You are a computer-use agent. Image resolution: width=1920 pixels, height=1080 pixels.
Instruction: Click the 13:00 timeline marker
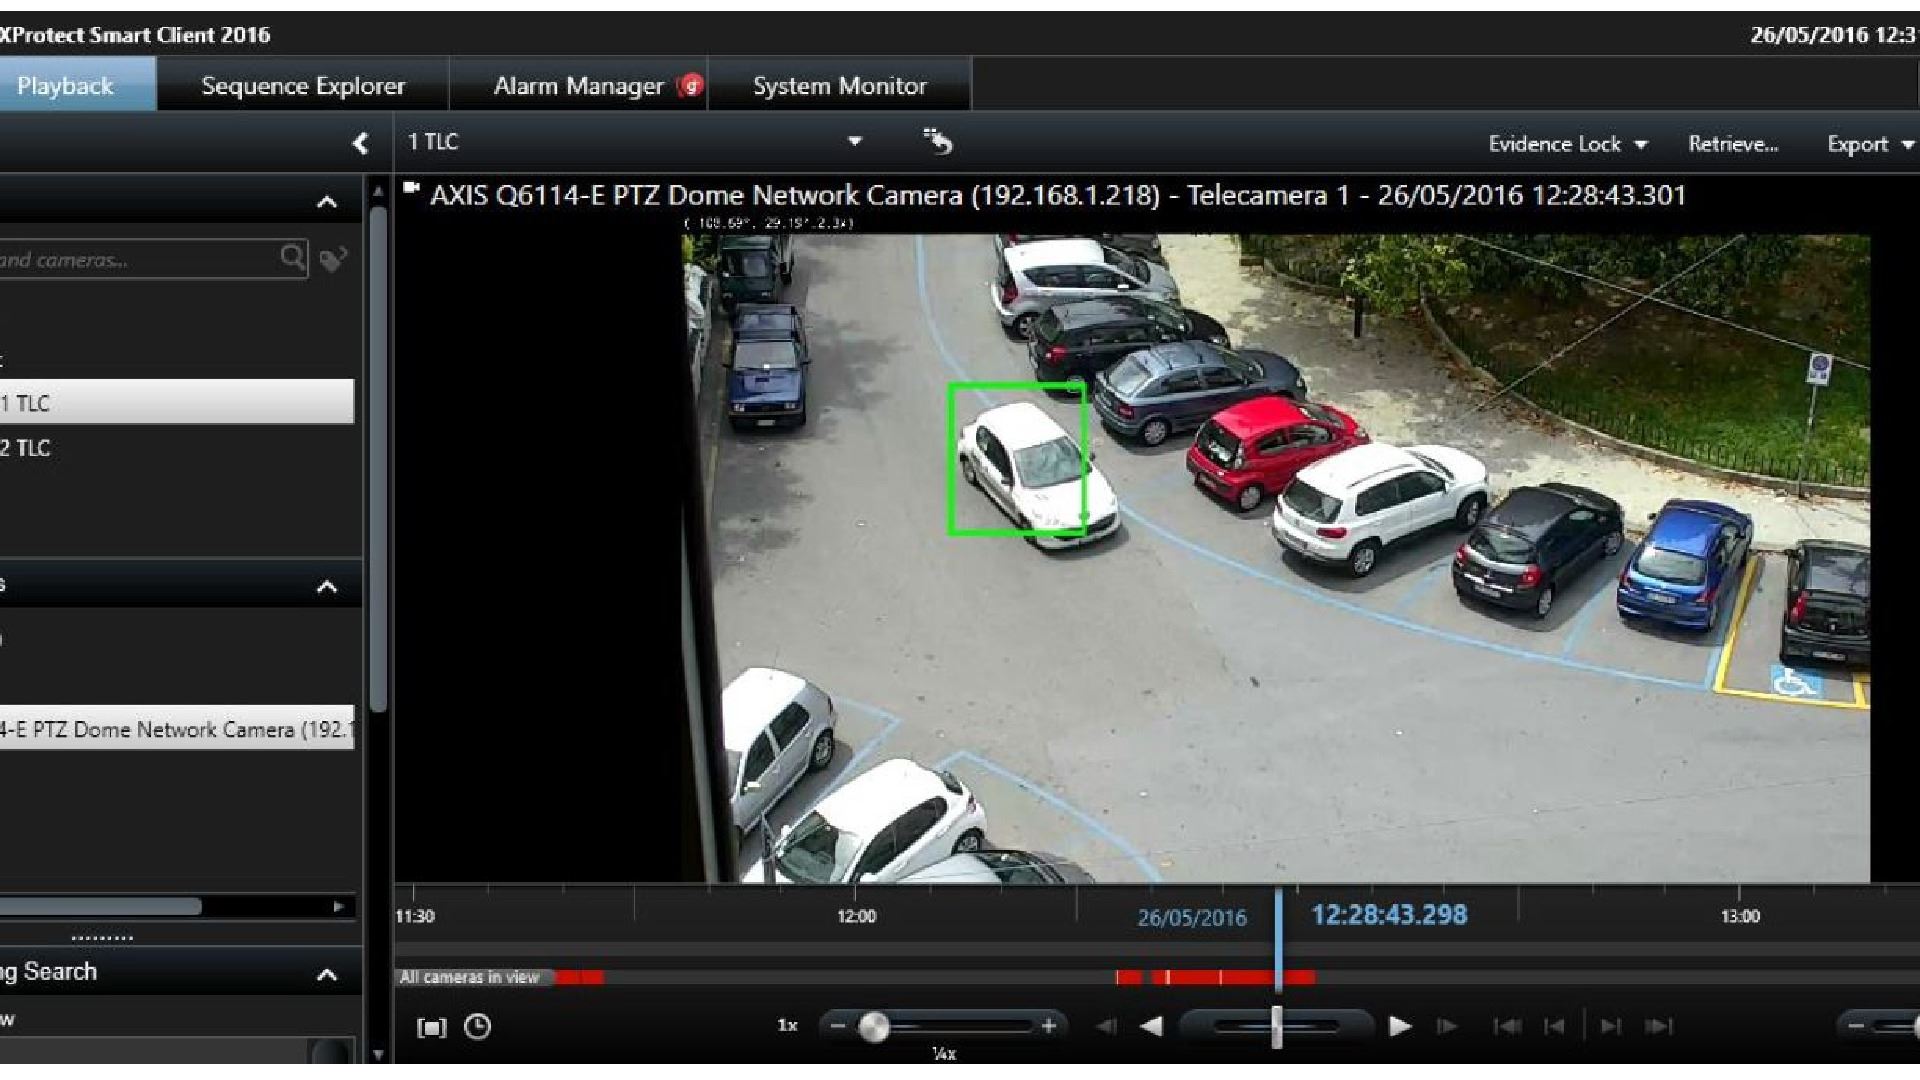pos(1740,916)
